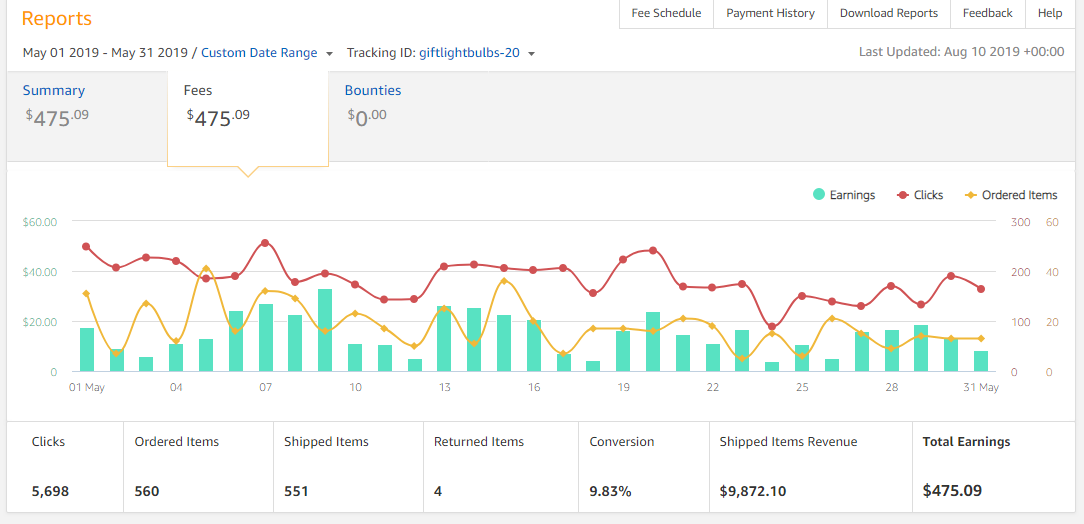
Task: Open the Help link
Action: [x=1050, y=14]
